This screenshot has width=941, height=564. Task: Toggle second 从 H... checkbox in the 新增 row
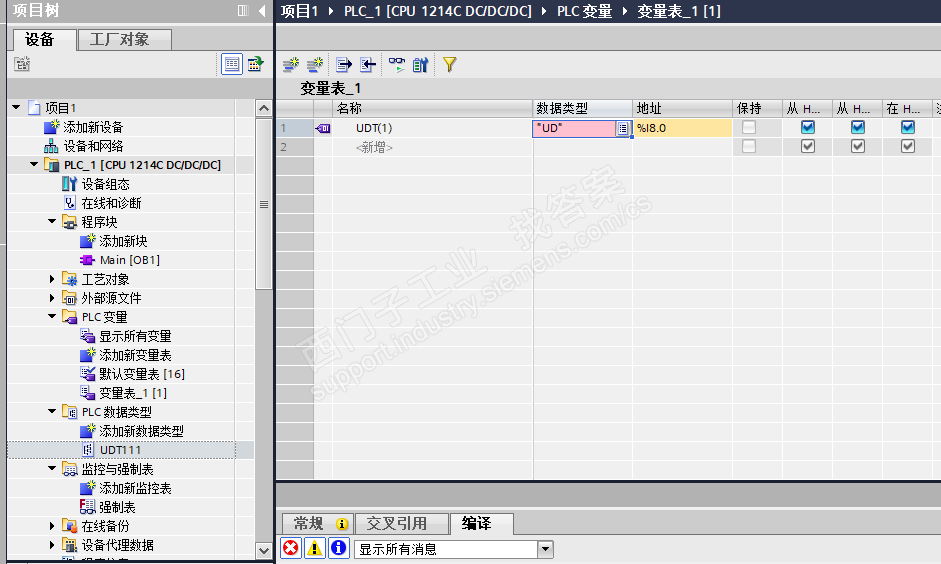pos(858,146)
